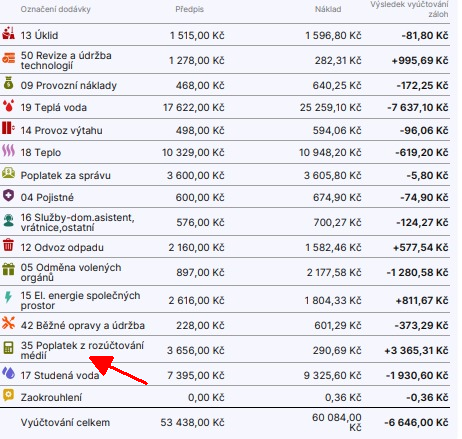Click the elevator icon beside Provoz výtahu
462x439 pixels.
tap(8, 128)
